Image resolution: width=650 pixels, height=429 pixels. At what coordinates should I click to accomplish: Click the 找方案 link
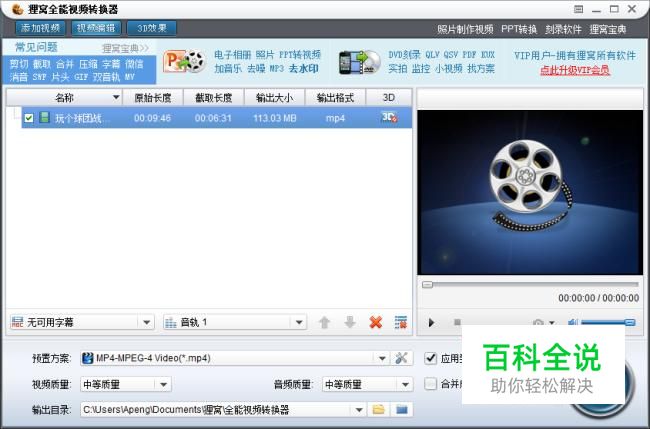tap(481, 68)
